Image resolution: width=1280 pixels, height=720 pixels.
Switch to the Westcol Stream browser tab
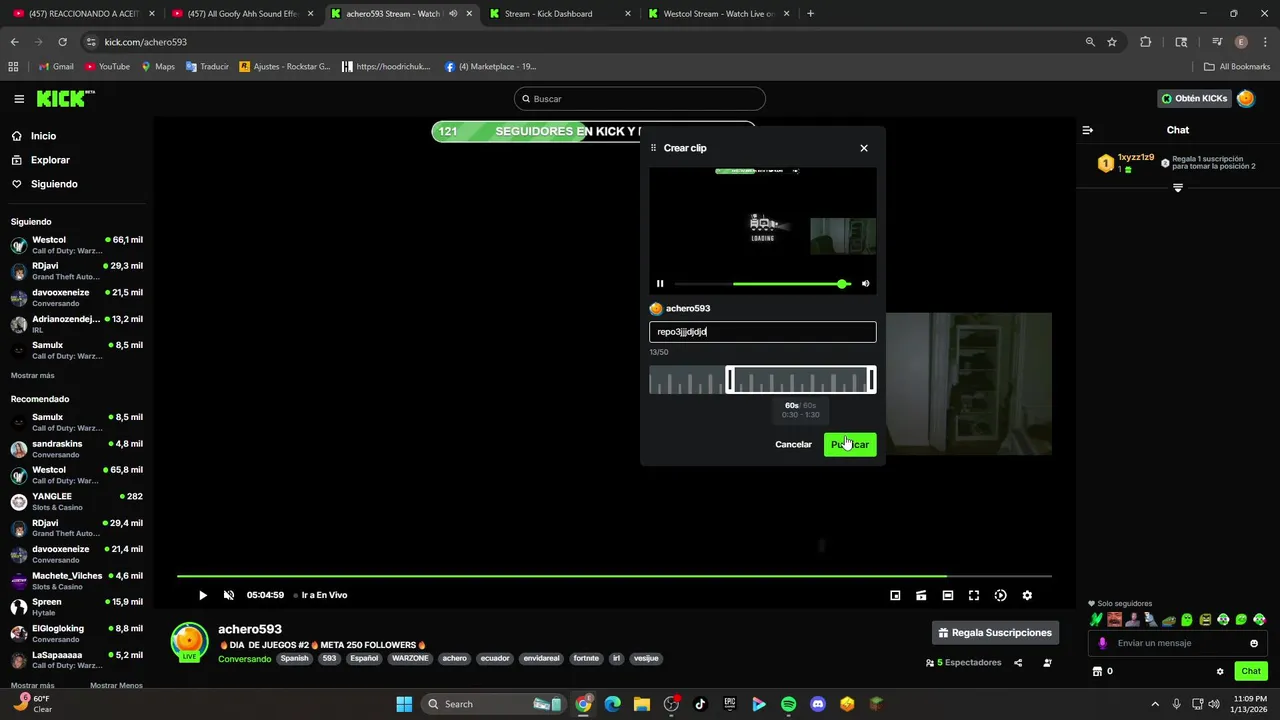[720, 14]
